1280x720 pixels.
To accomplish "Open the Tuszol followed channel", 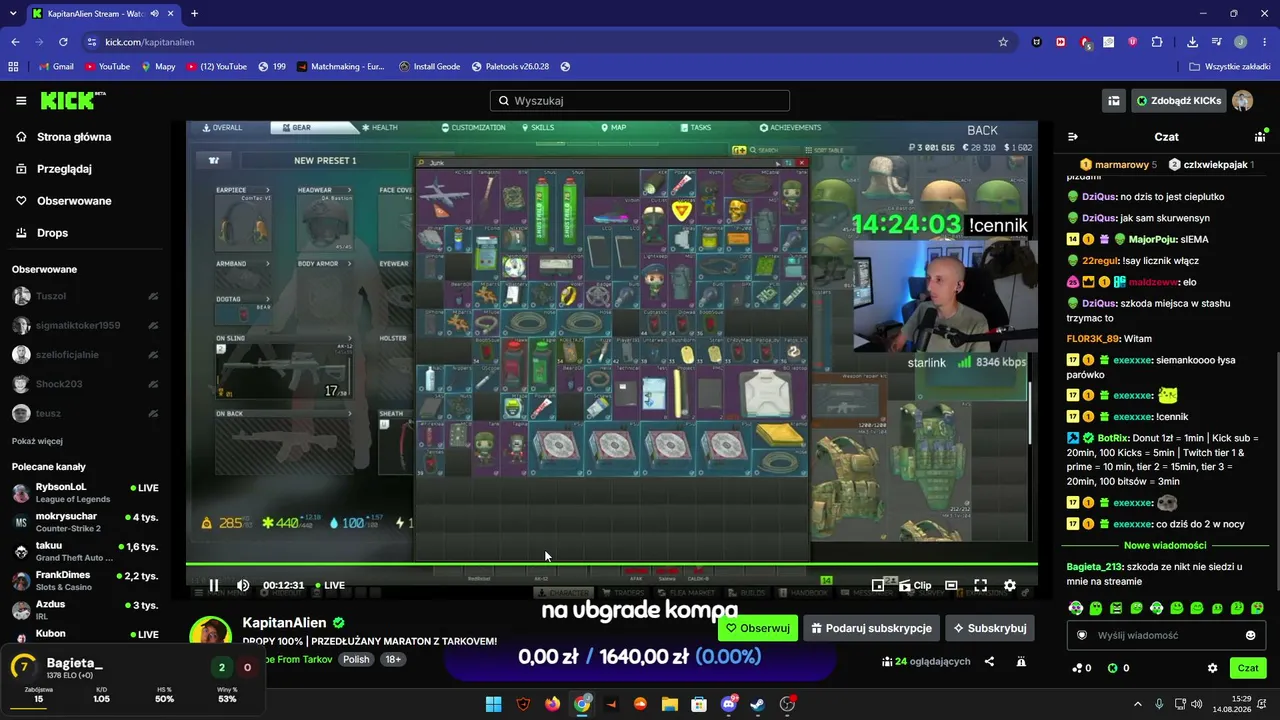I will (x=85, y=296).
